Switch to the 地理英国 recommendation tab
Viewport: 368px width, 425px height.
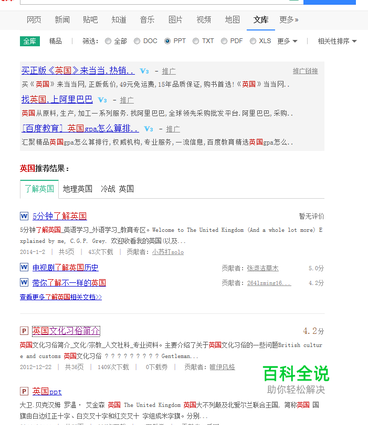click(77, 189)
